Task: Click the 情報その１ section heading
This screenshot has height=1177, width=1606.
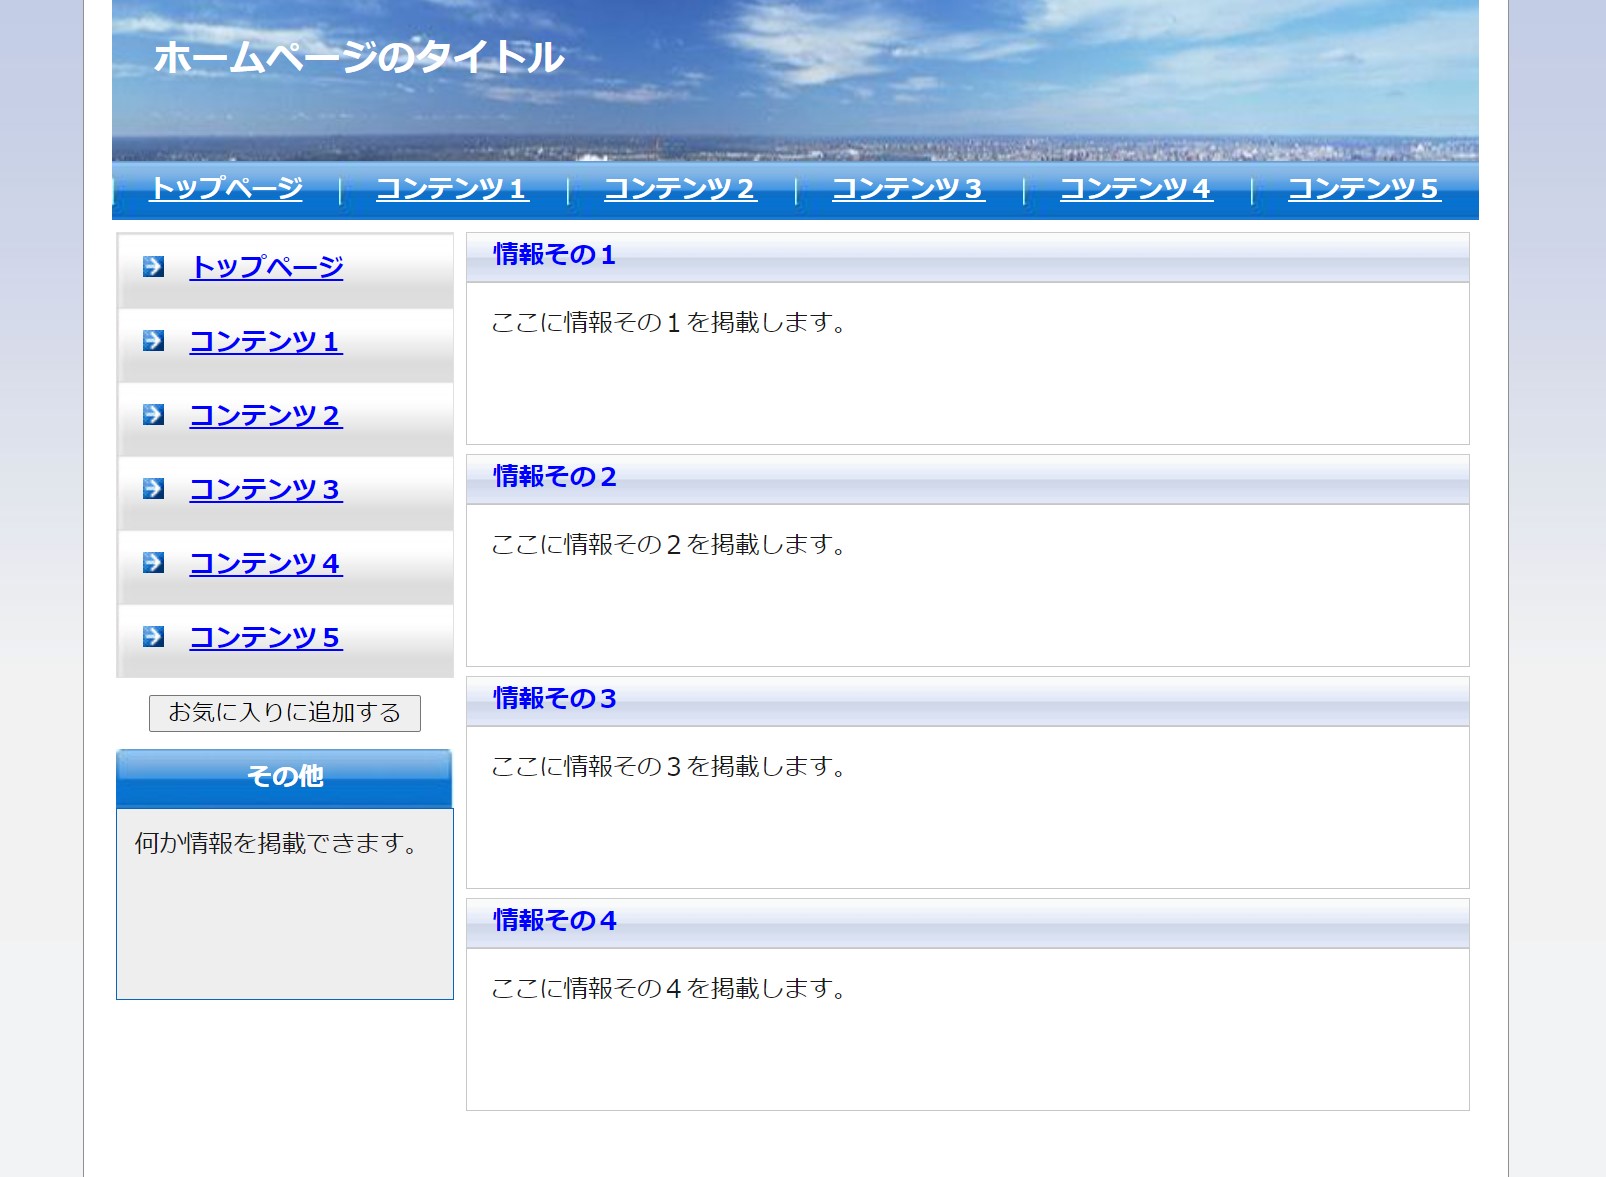Action: click(x=555, y=255)
